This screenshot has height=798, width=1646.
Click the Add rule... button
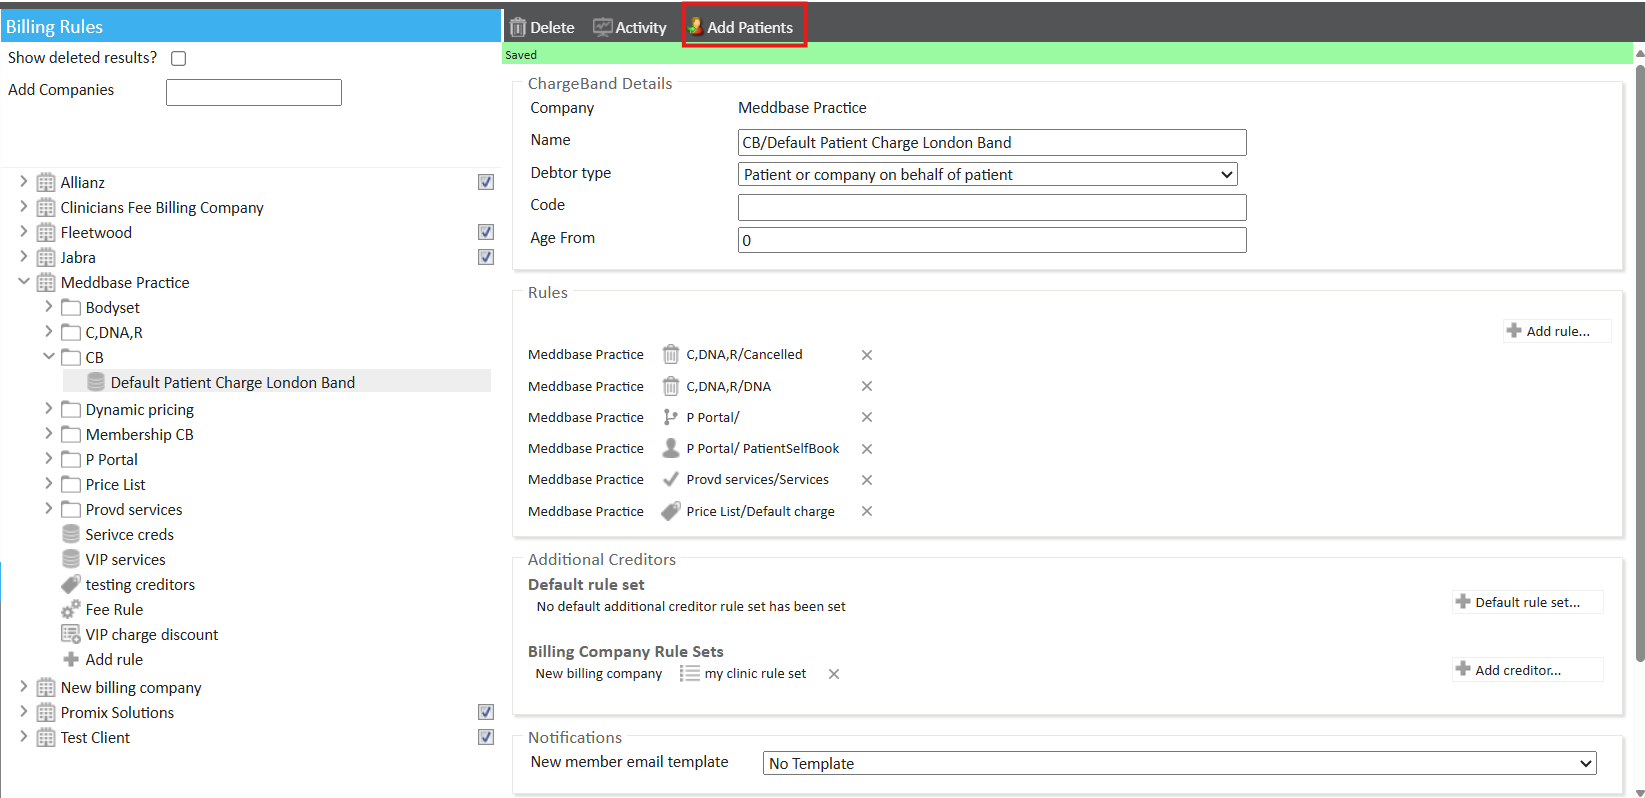[1556, 331]
